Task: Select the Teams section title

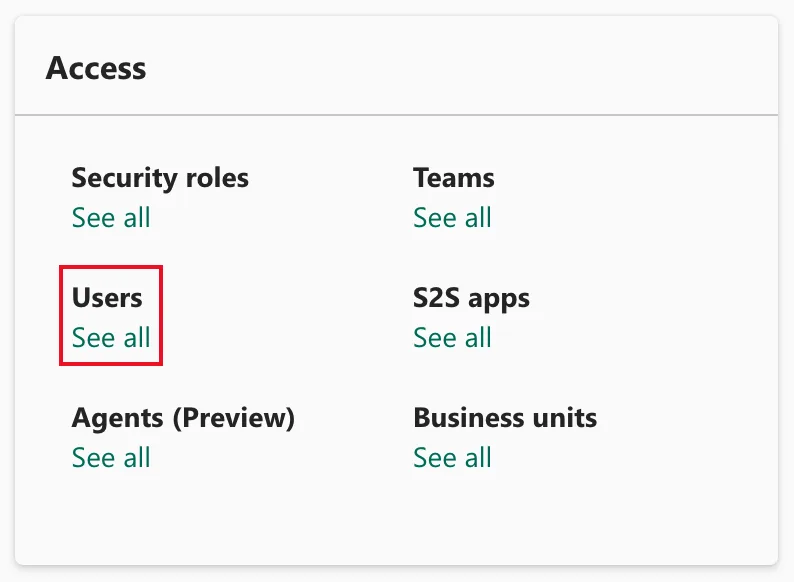Action: [x=454, y=178]
